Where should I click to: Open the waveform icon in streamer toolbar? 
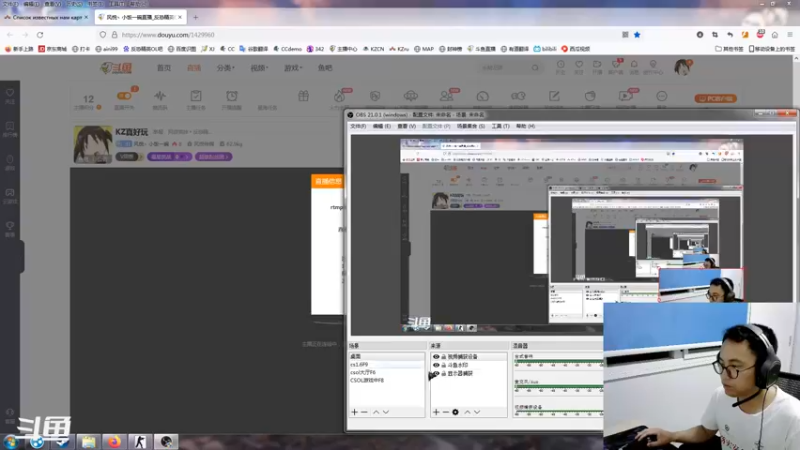tap(160, 96)
